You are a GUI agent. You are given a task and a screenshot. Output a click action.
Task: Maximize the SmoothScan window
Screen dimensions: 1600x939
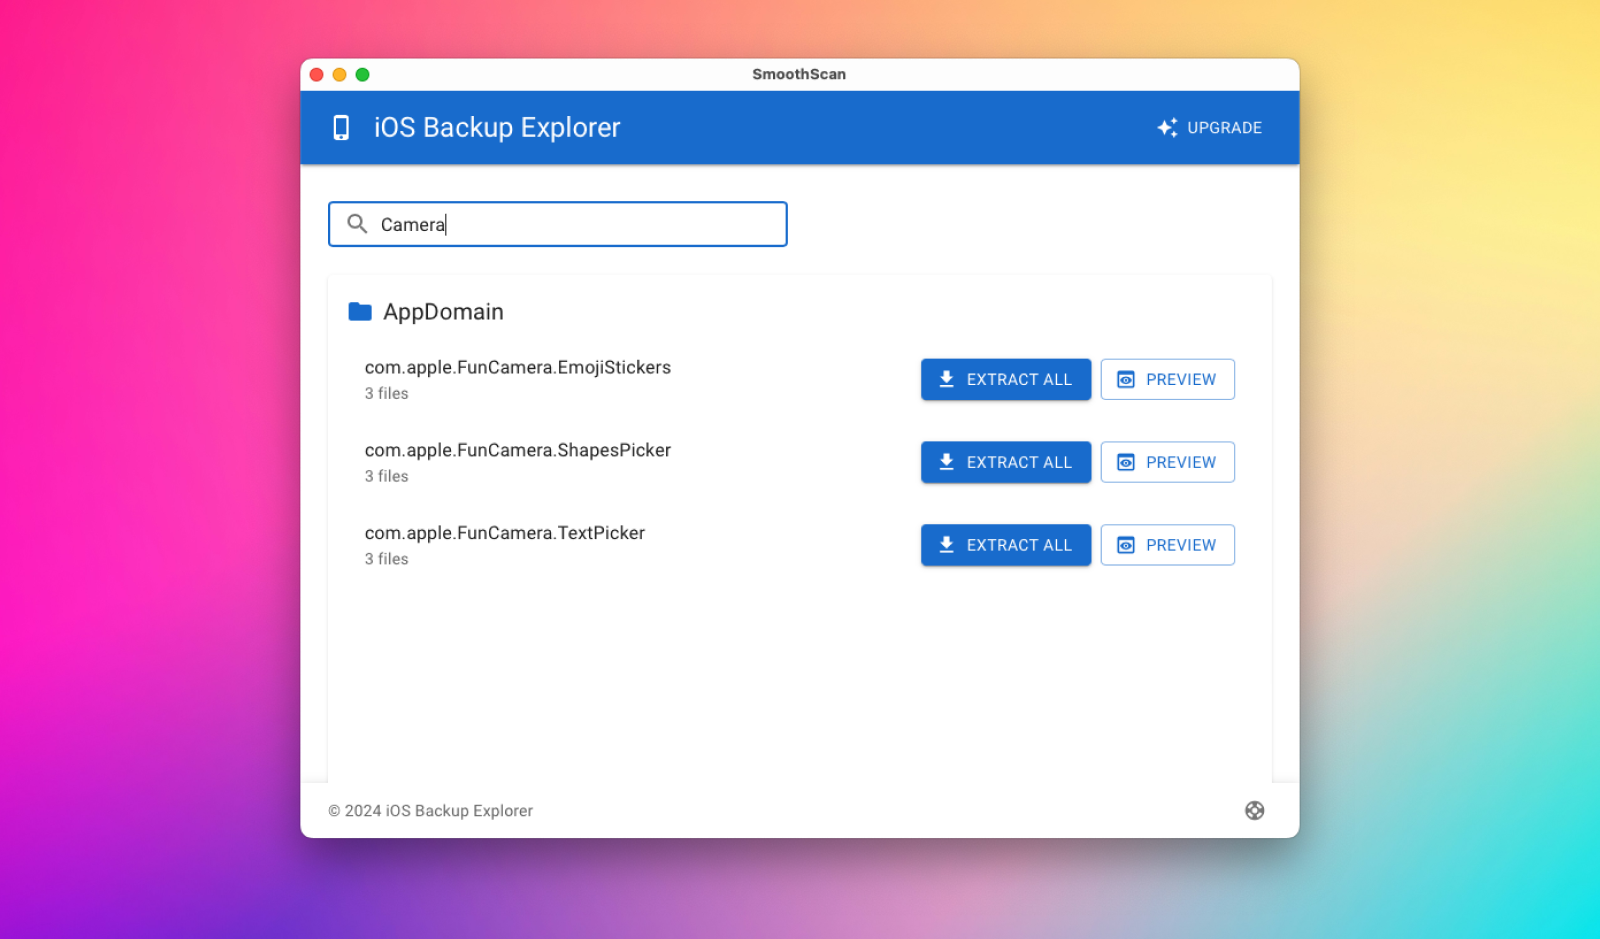(363, 75)
